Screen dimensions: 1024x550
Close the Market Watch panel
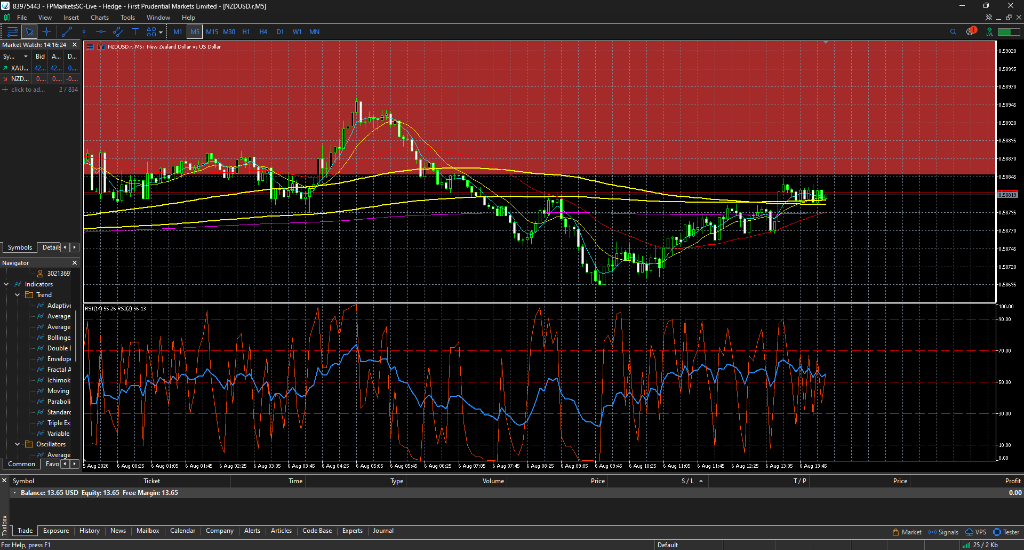pos(74,45)
